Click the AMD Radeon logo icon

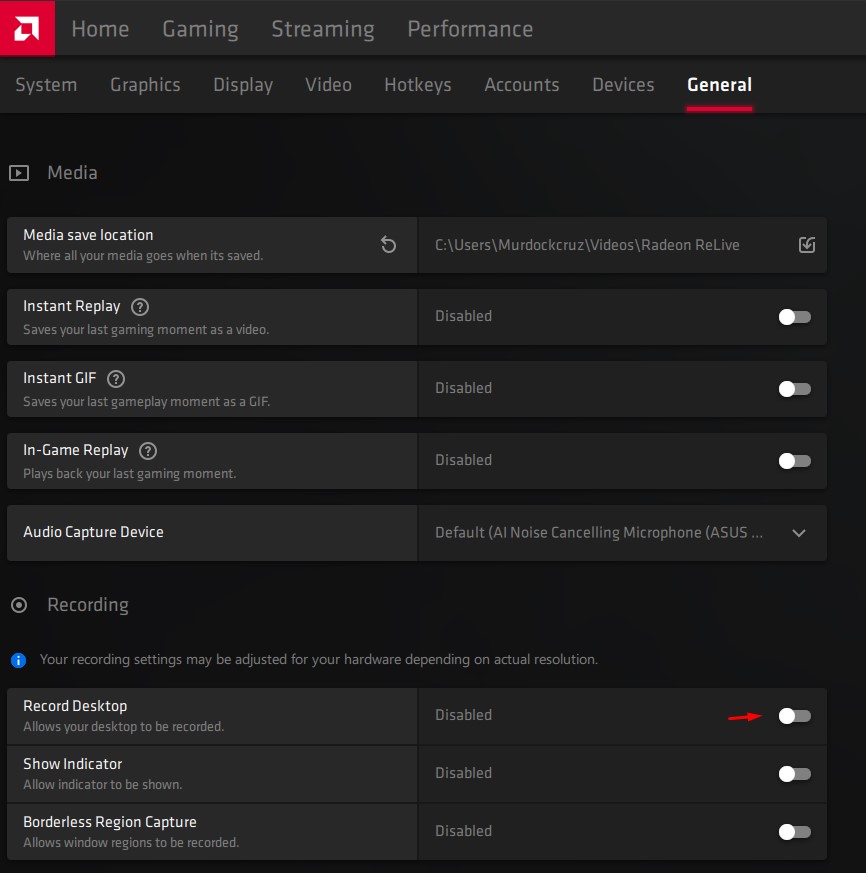27,27
